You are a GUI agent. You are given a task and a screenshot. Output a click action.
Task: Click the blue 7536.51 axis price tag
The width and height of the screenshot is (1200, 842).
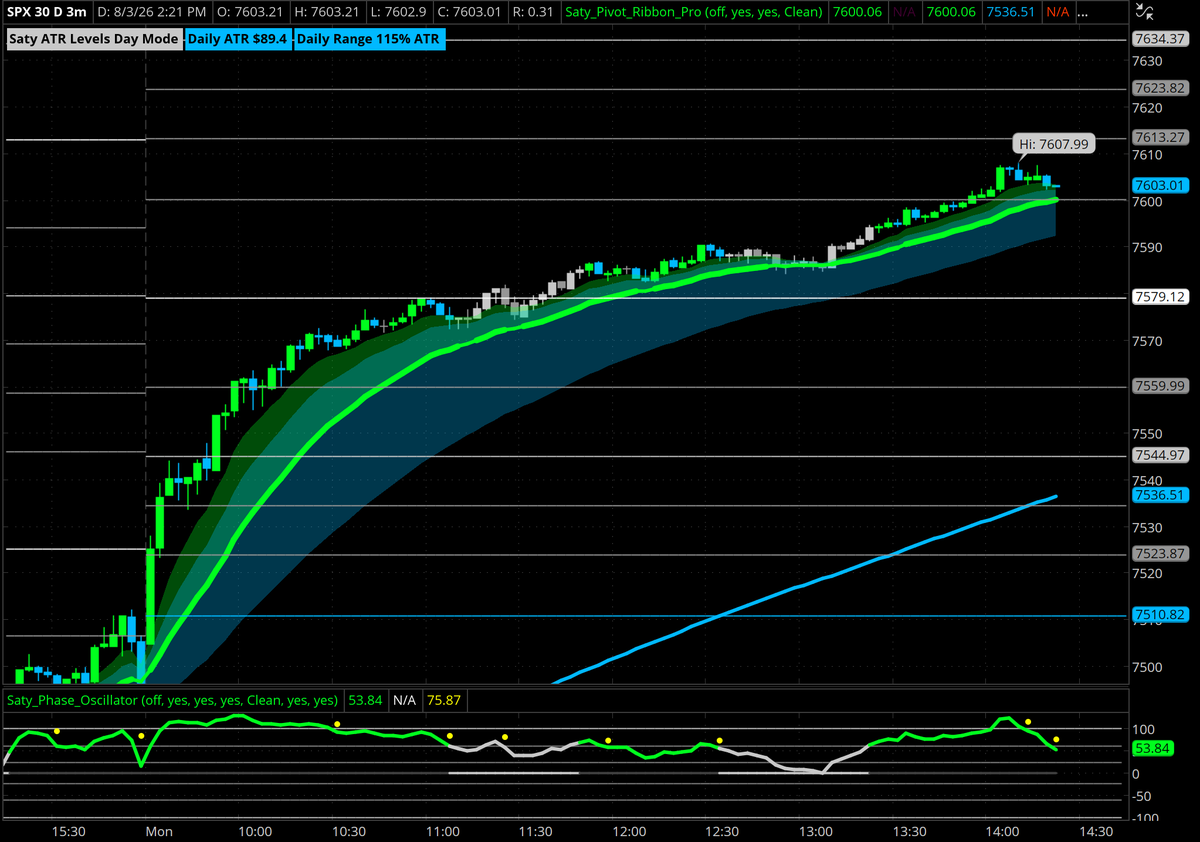coord(1160,494)
